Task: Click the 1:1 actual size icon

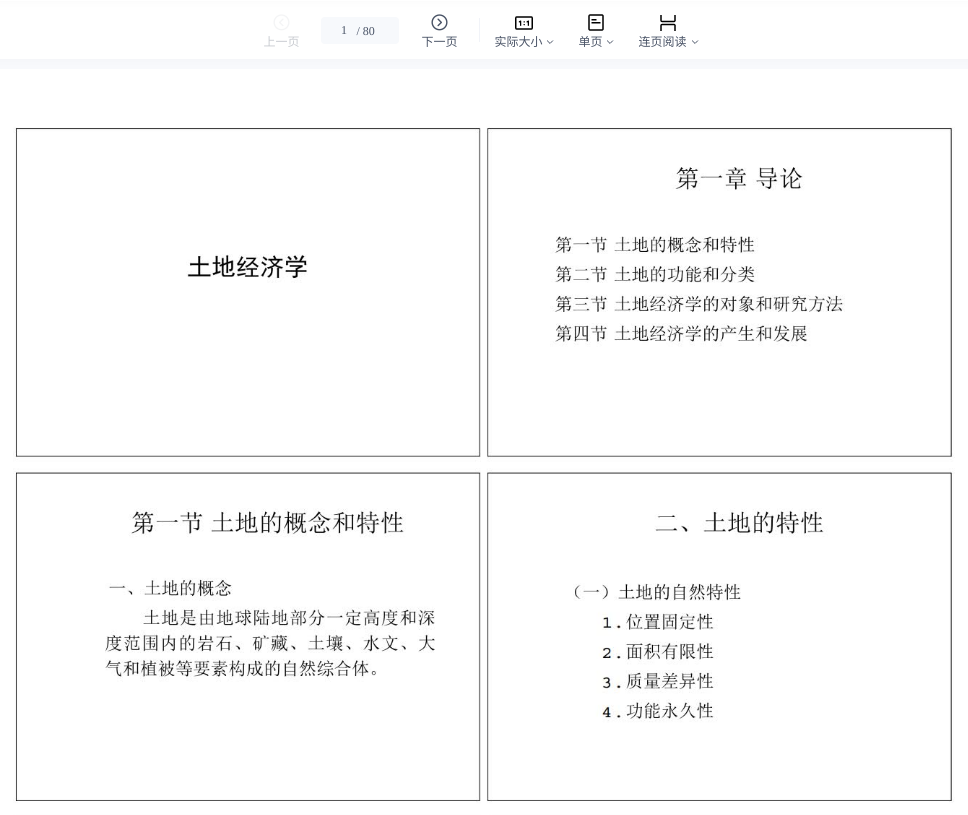Action: pyautogui.click(x=523, y=23)
